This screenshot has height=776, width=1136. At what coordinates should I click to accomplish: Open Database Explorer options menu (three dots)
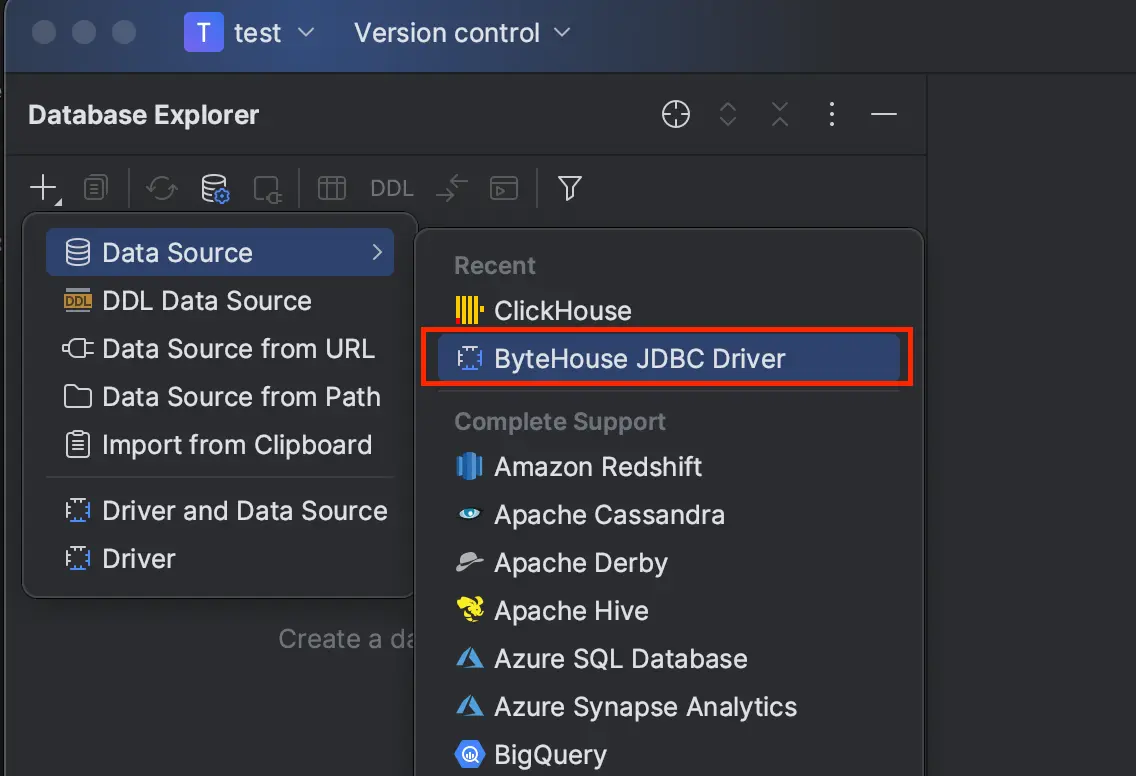pyautogui.click(x=832, y=114)
